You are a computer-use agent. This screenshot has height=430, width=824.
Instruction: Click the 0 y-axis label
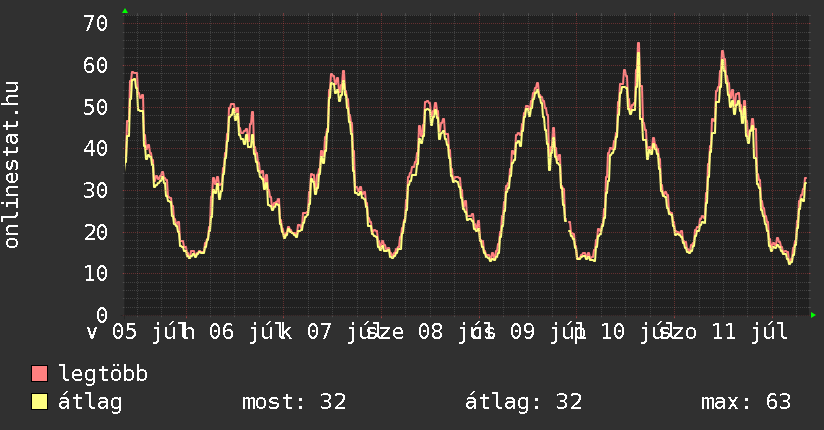[x=102, y=315]
